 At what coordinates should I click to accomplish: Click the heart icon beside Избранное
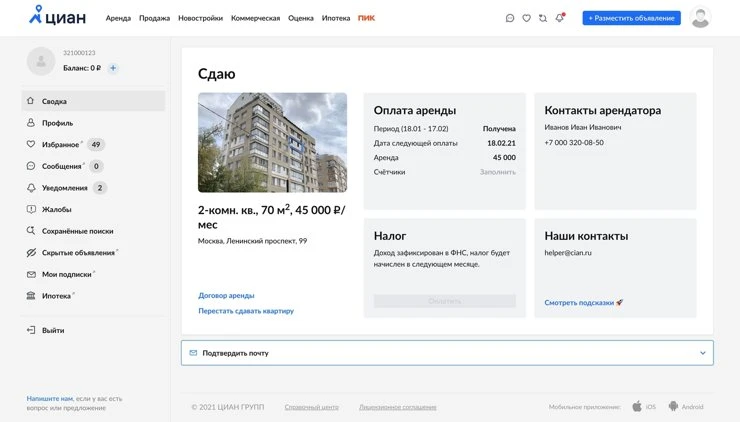31,144
